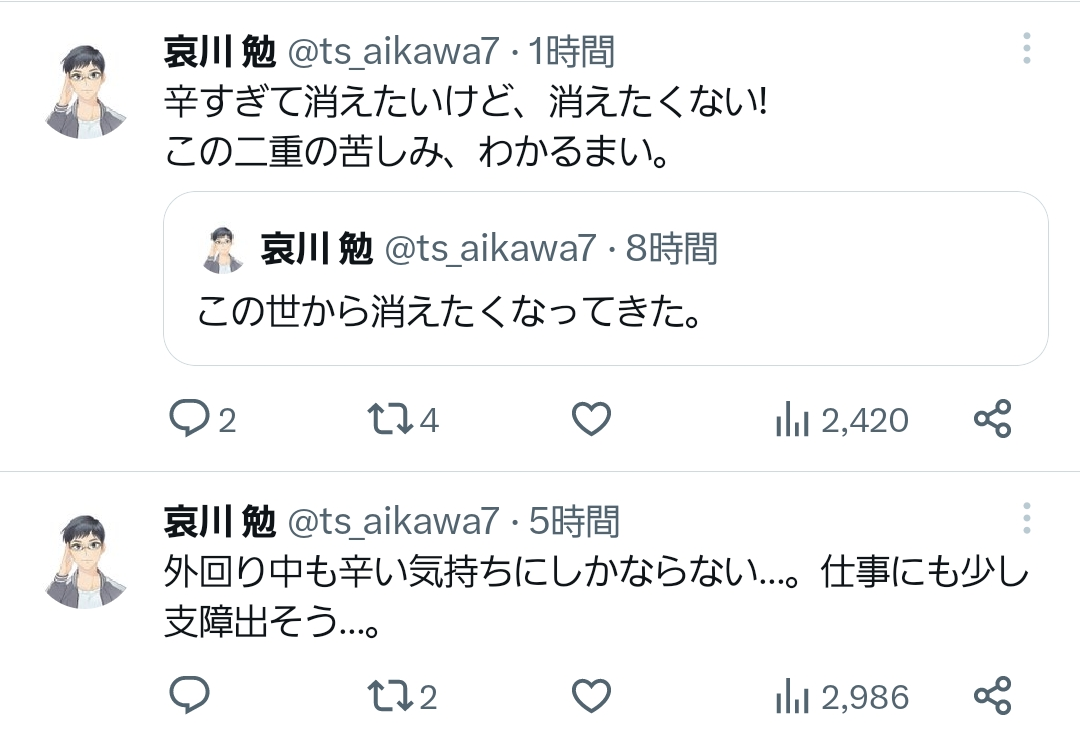The width and height of the screenshot is (1080, 753).
Task: Open avatar of the 1時間 tweet author
Action: (x=86, y=91)
